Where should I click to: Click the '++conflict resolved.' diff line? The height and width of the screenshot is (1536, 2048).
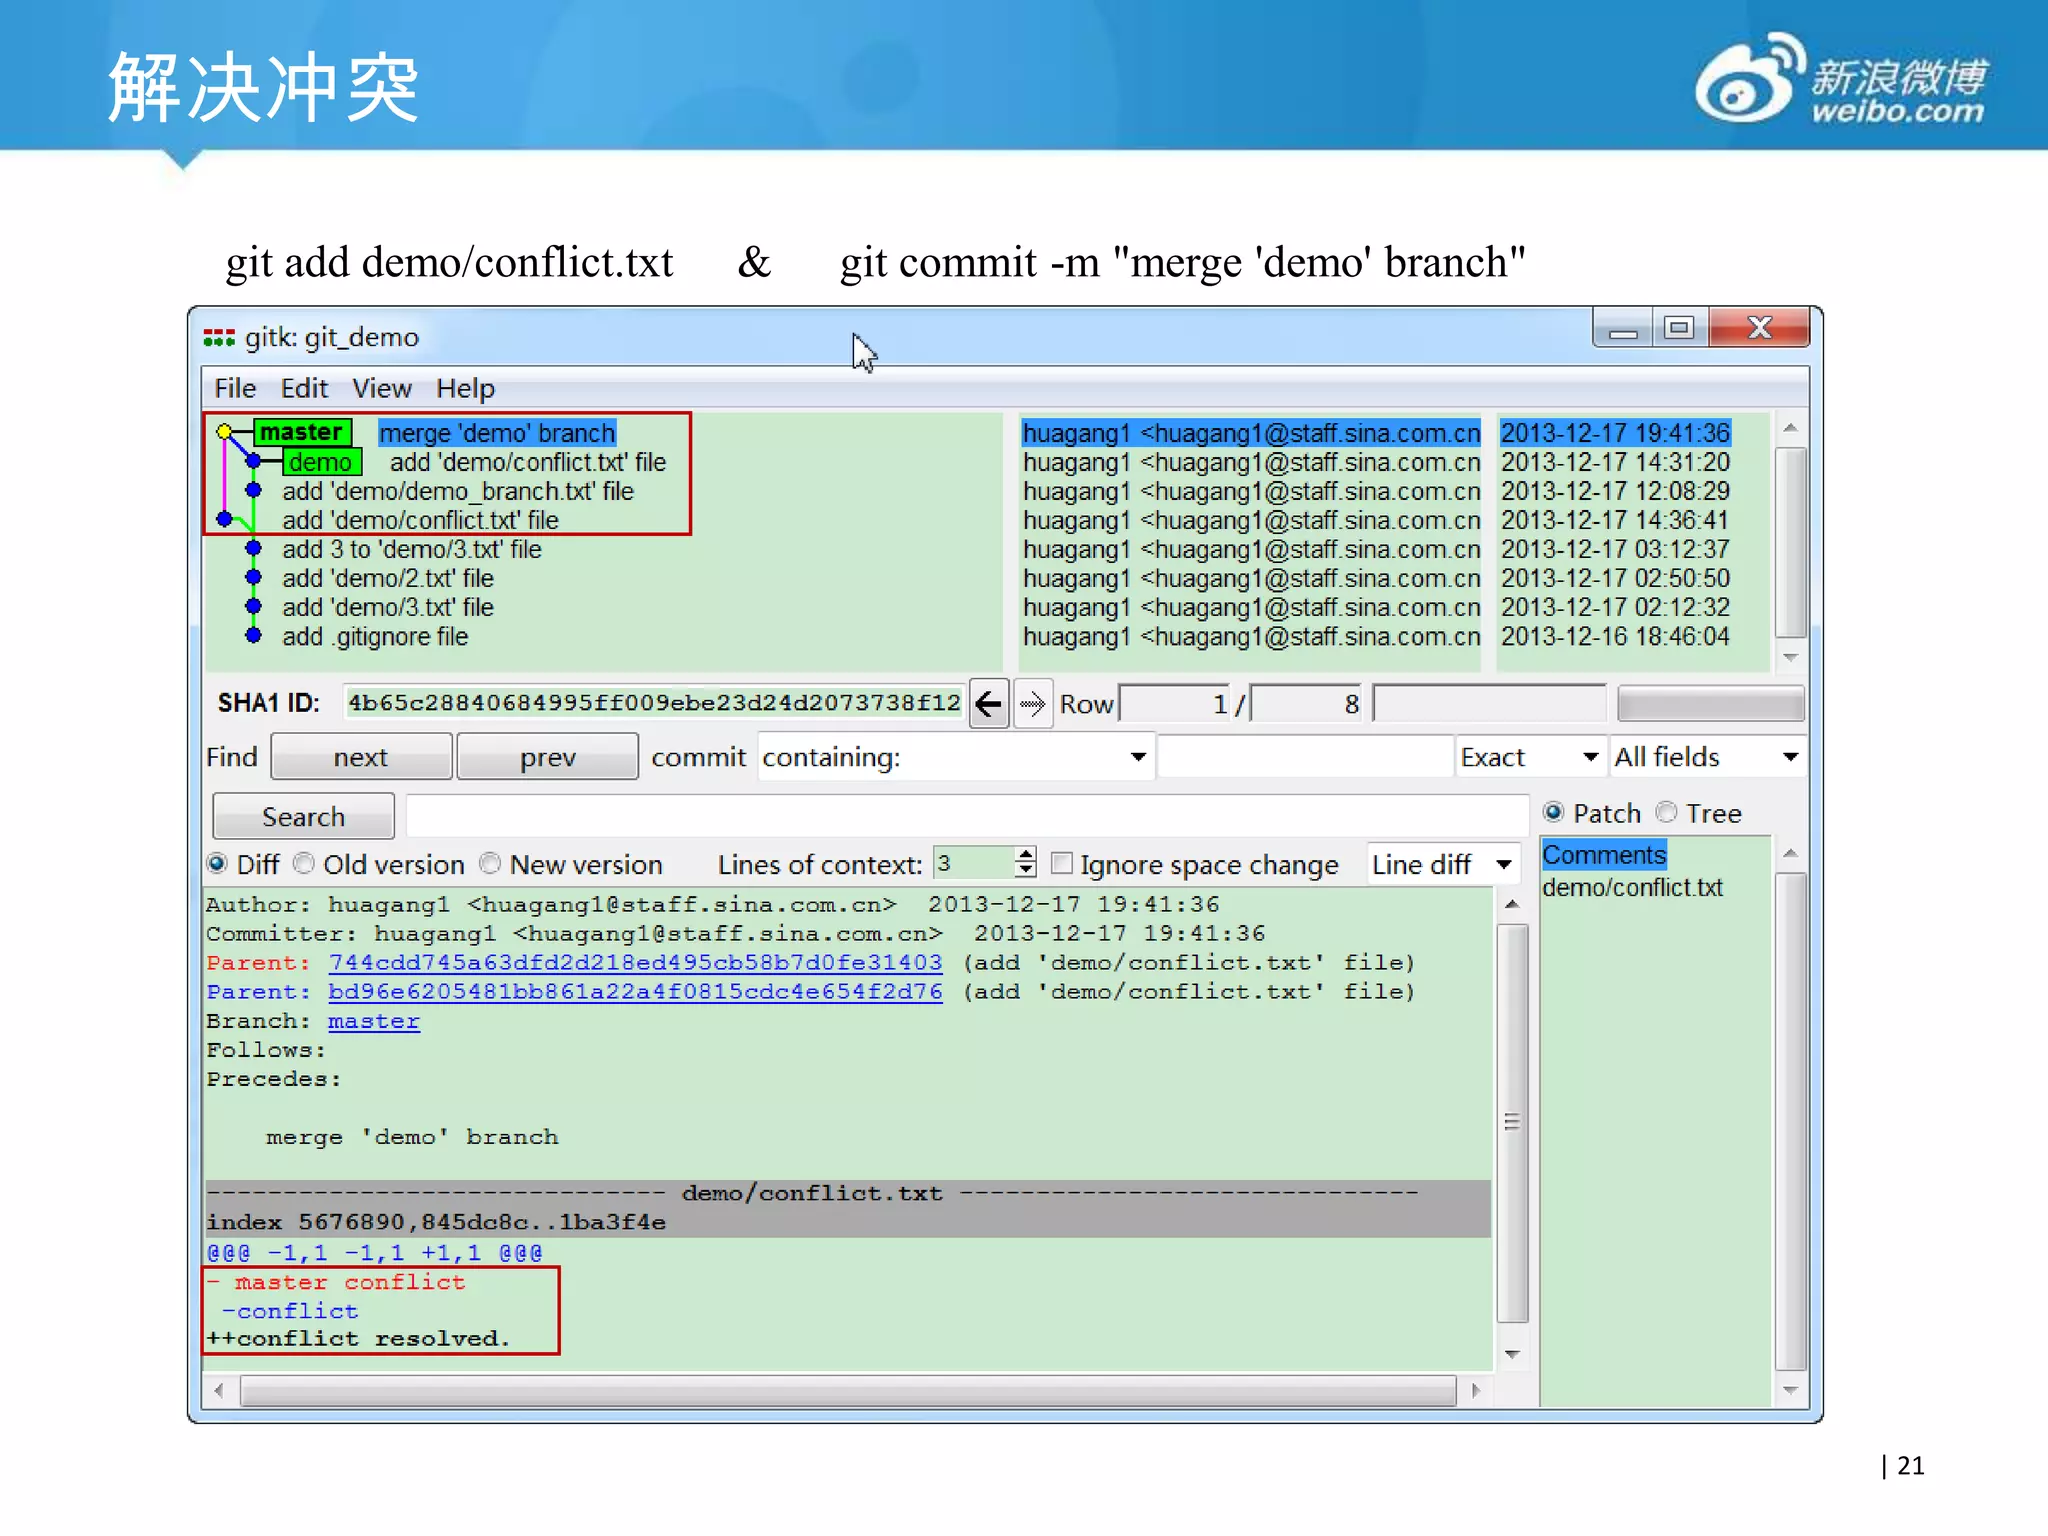(x=358, y=1339)
